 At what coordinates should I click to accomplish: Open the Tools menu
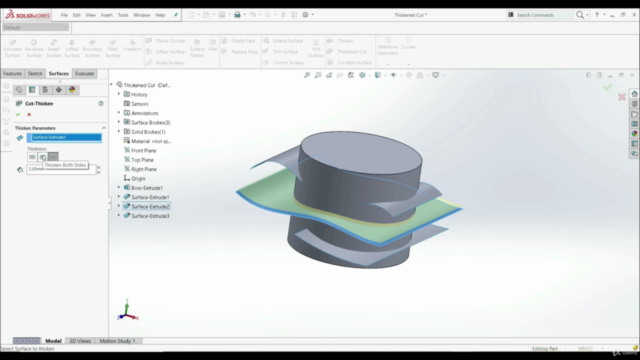click(123, 15)
